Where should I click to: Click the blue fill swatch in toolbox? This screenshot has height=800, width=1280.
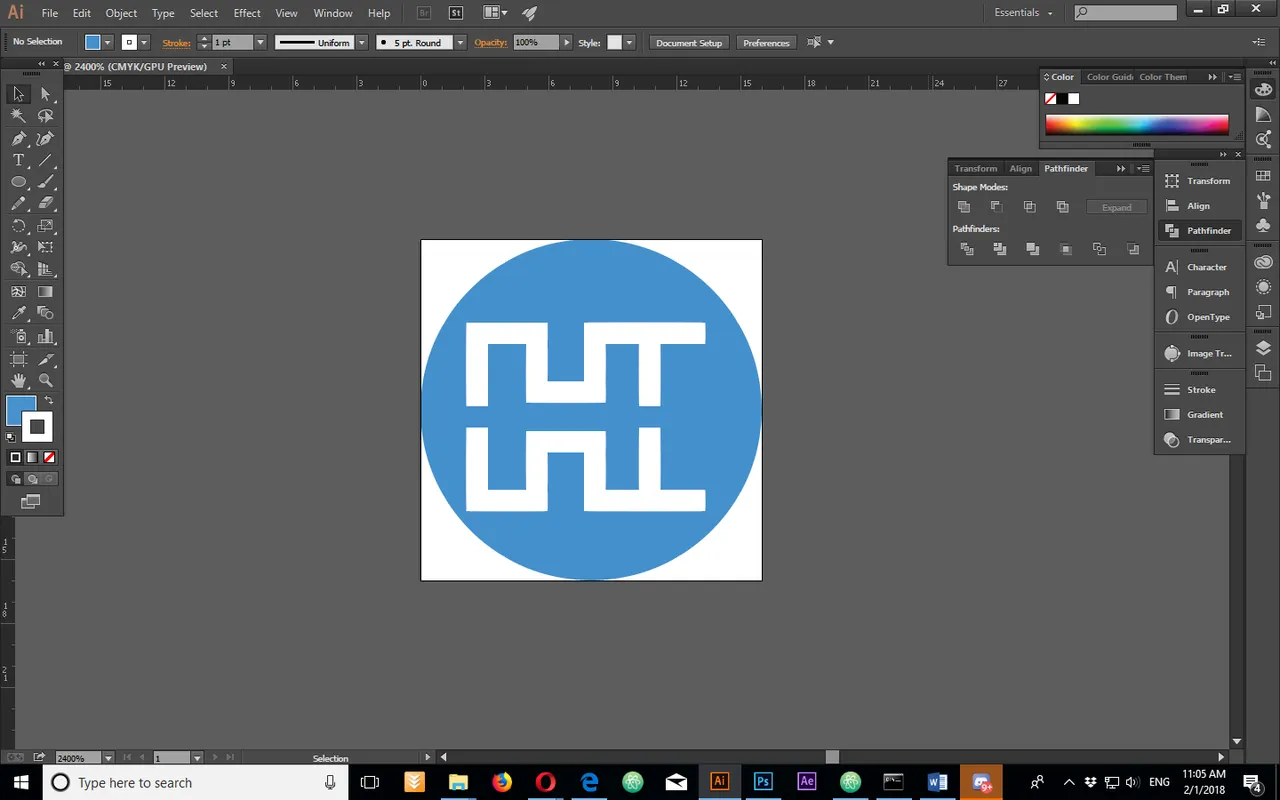pyautogui.click(x=21, y=410)
